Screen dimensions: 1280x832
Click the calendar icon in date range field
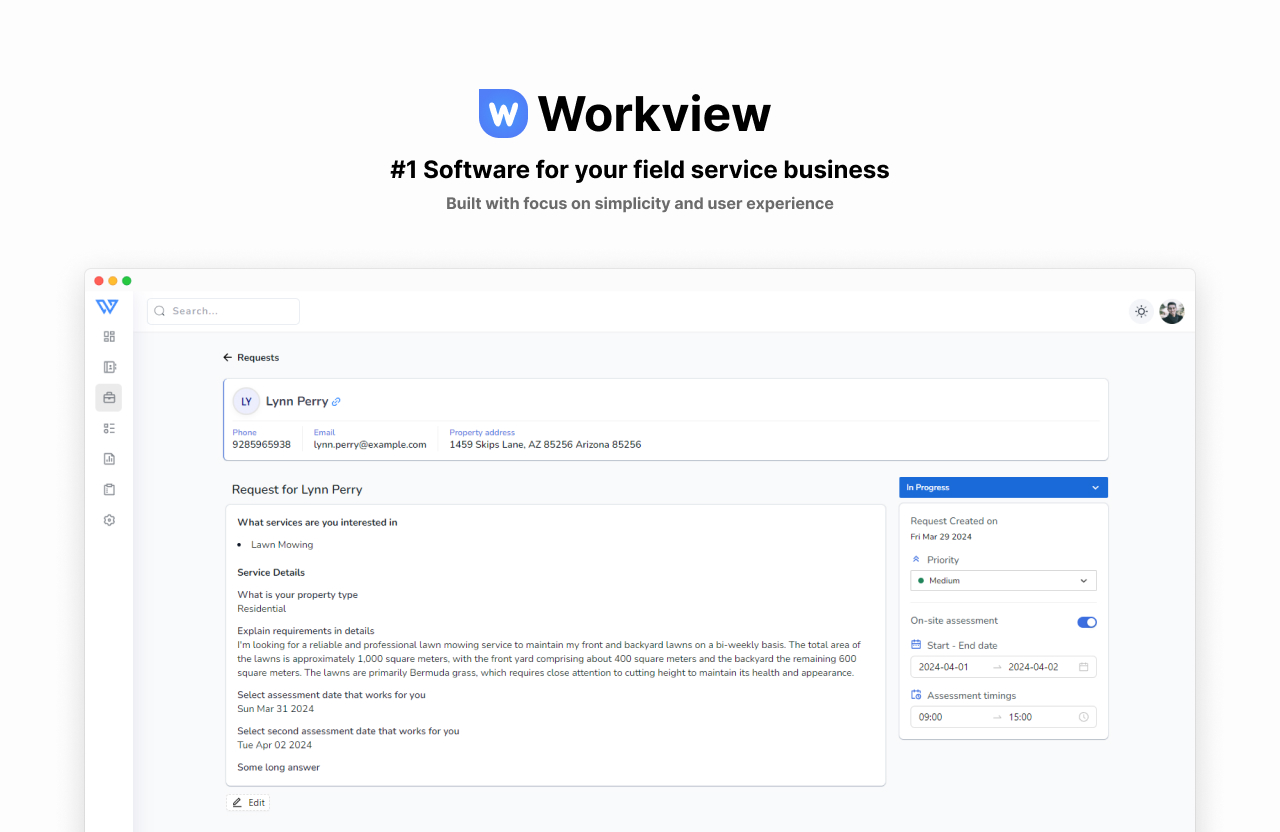[1083, 667]
